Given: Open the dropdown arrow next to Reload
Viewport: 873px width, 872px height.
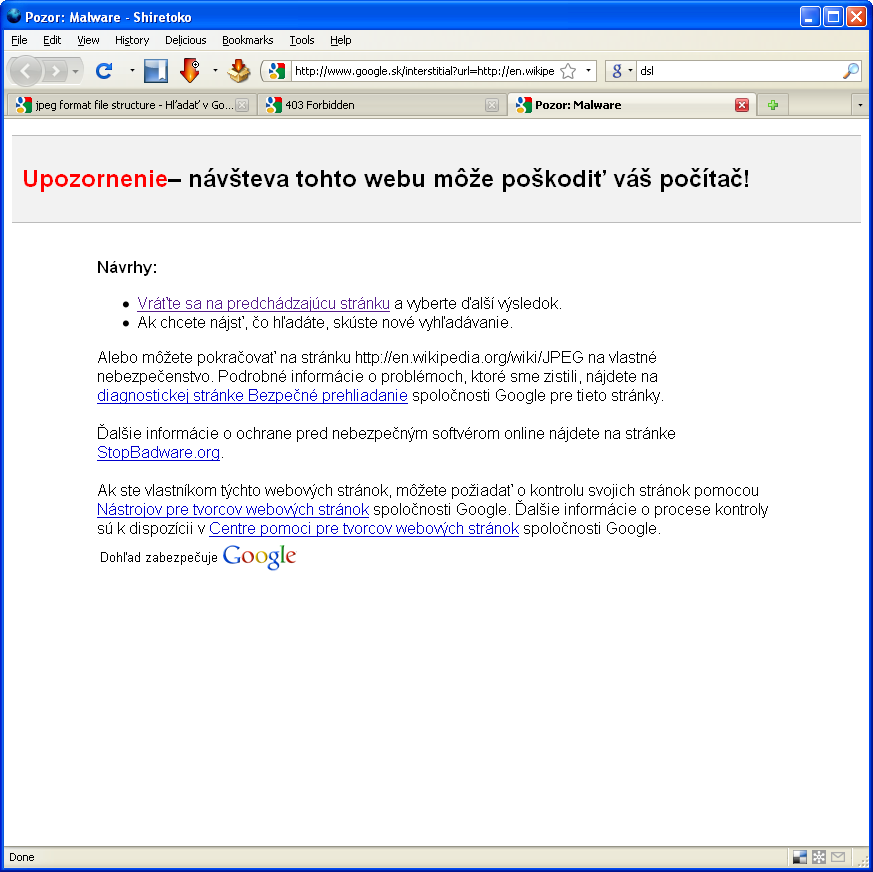Looking at the screenshot, I should pos(132,71).
